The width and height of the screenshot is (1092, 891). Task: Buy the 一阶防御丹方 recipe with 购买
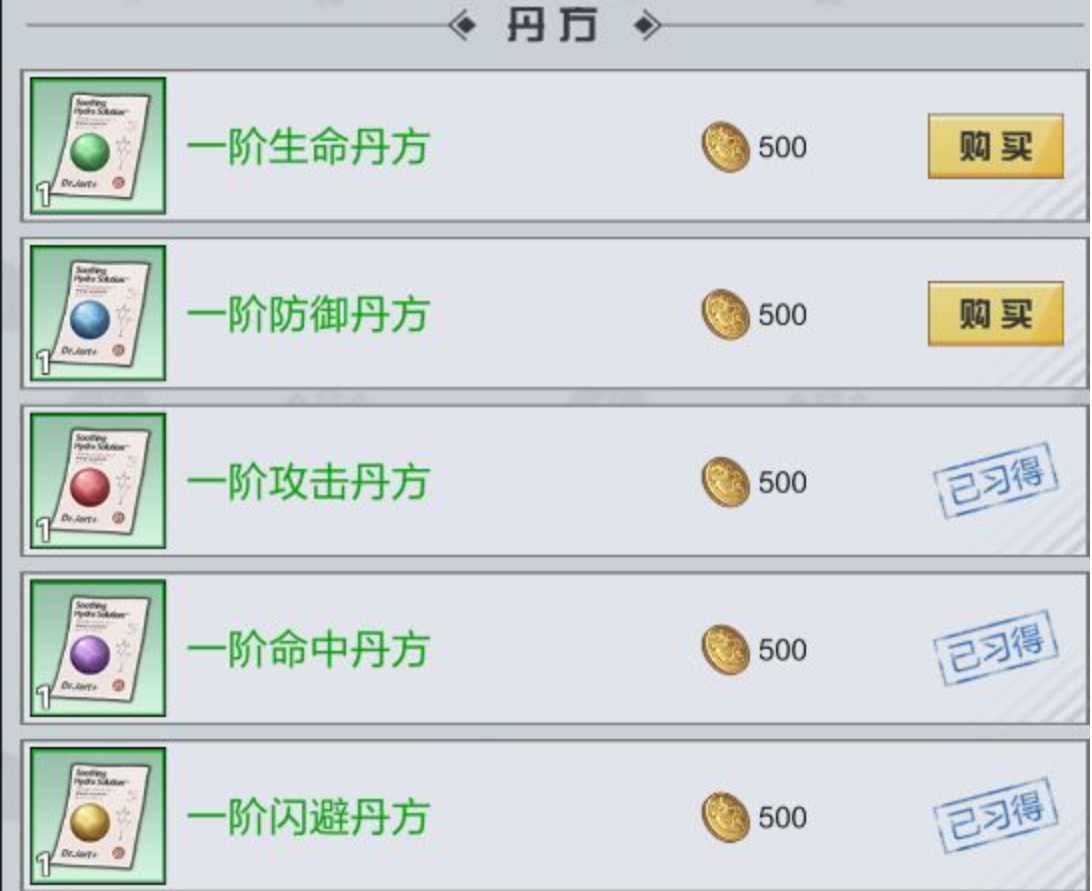pyautogui.click(x=996, y=314)
